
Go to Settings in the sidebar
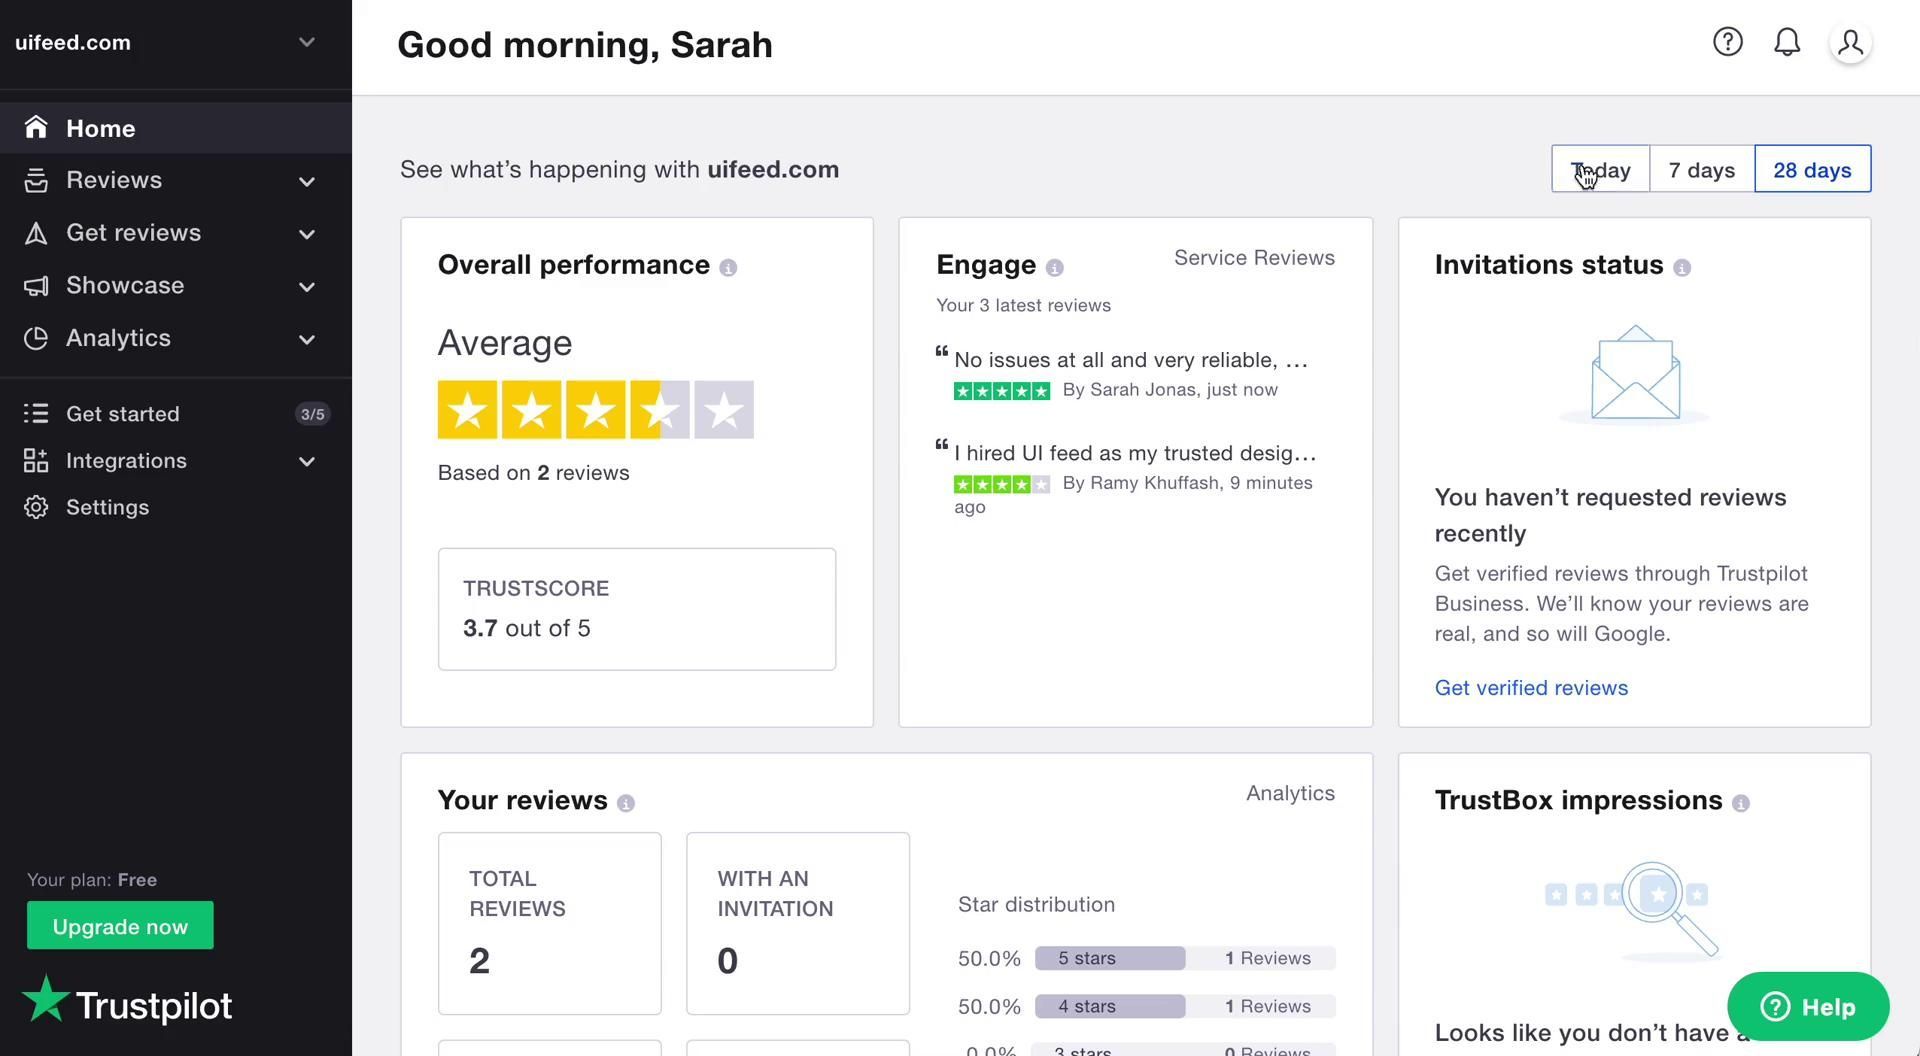coord(107,507)
